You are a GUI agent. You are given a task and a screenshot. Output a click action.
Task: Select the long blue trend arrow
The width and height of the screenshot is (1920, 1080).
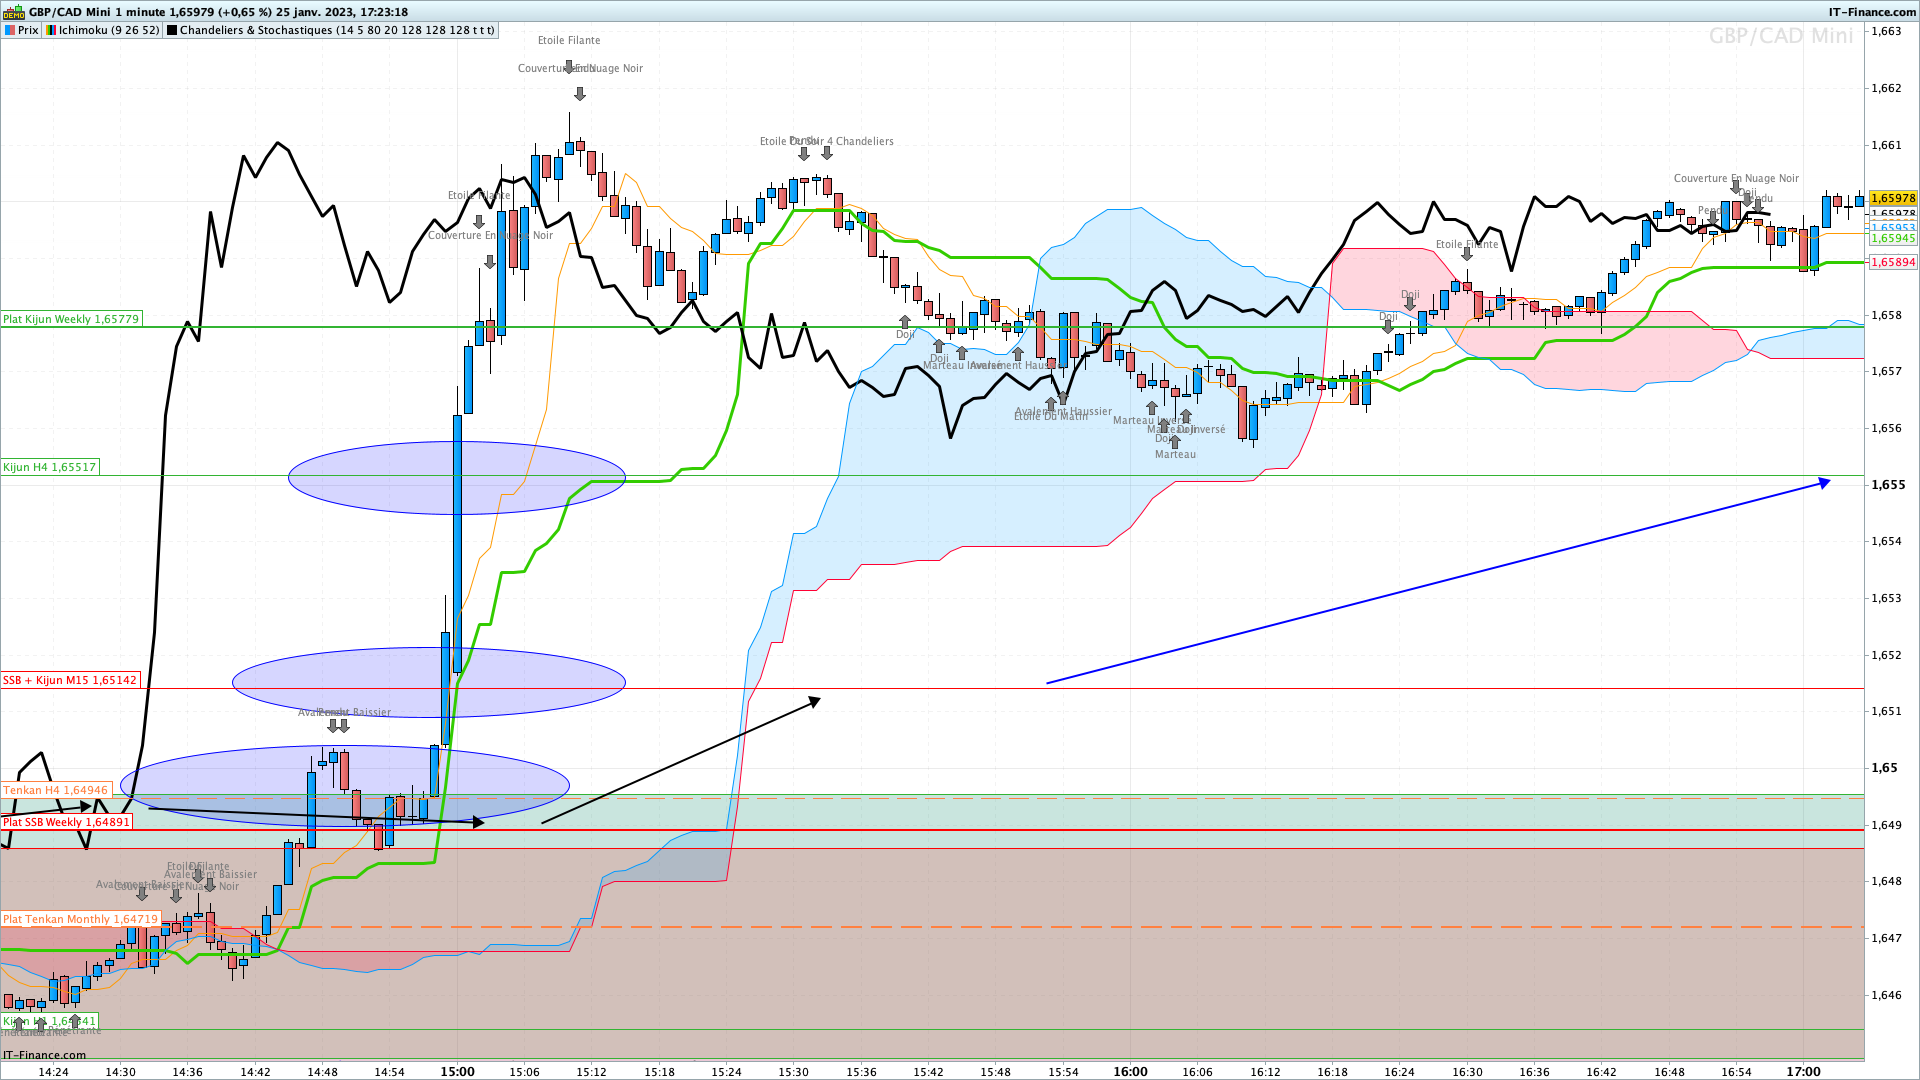click(1438, 582)
